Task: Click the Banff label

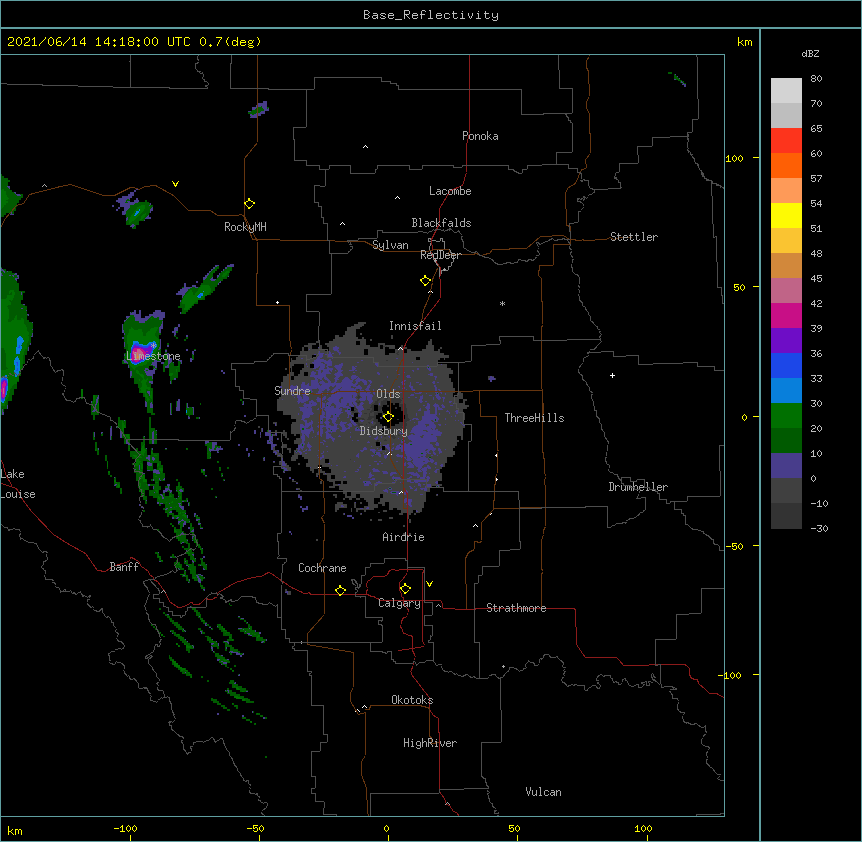Action: (x=124, y=567)
